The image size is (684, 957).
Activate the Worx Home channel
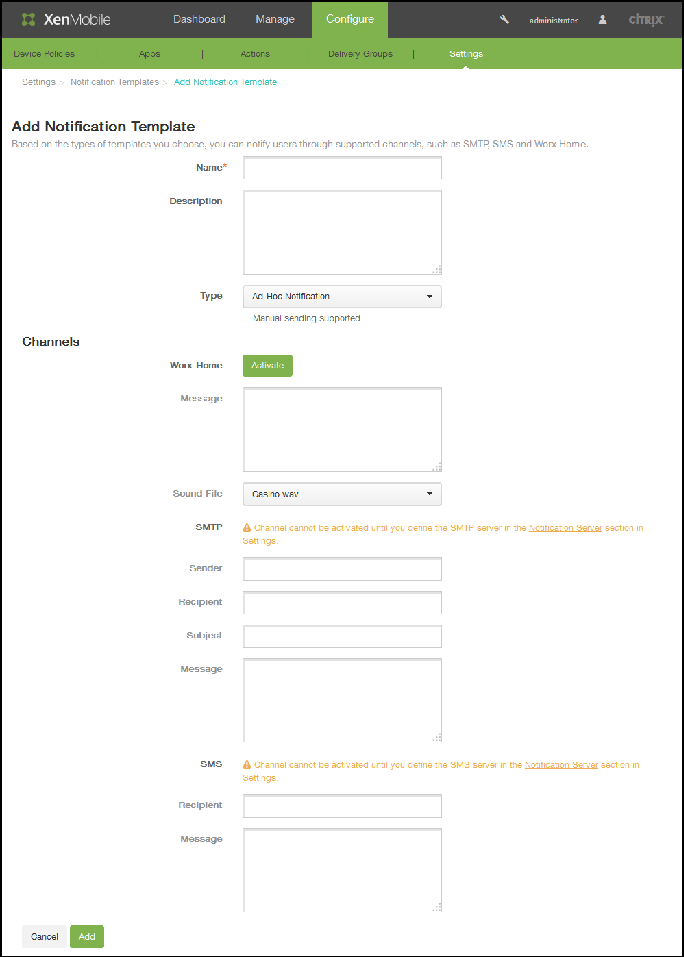tap(267, 365)
